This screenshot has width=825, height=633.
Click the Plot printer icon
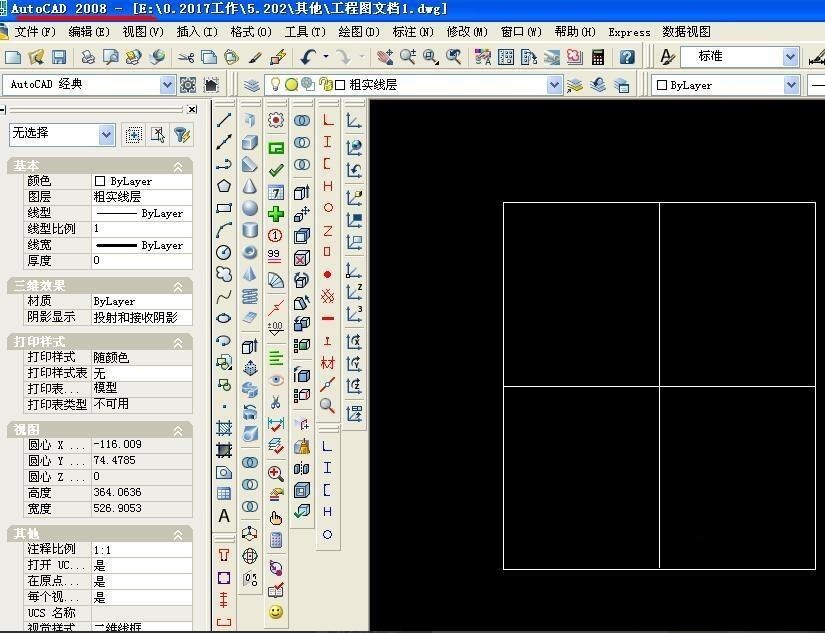tap(88, 57)
